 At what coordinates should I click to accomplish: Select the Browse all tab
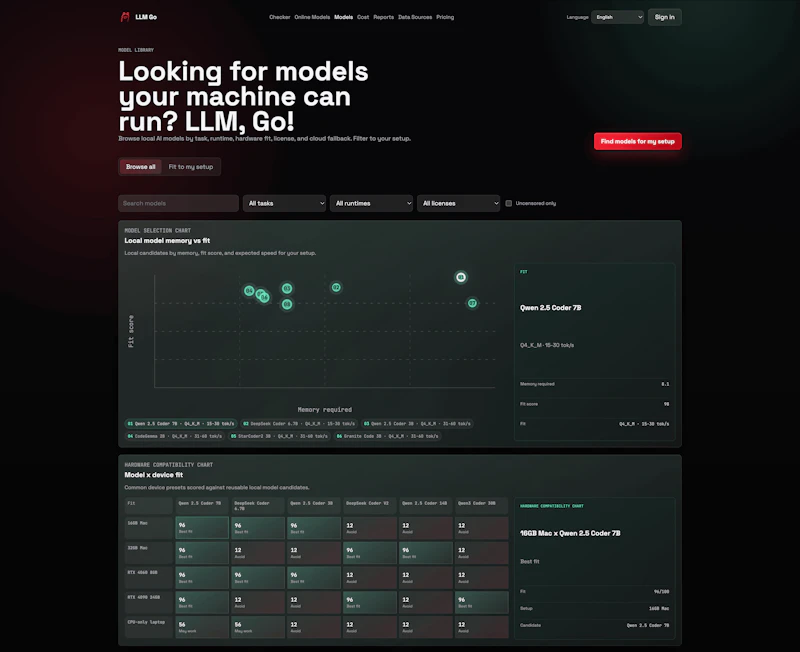(x=141, y=167)
